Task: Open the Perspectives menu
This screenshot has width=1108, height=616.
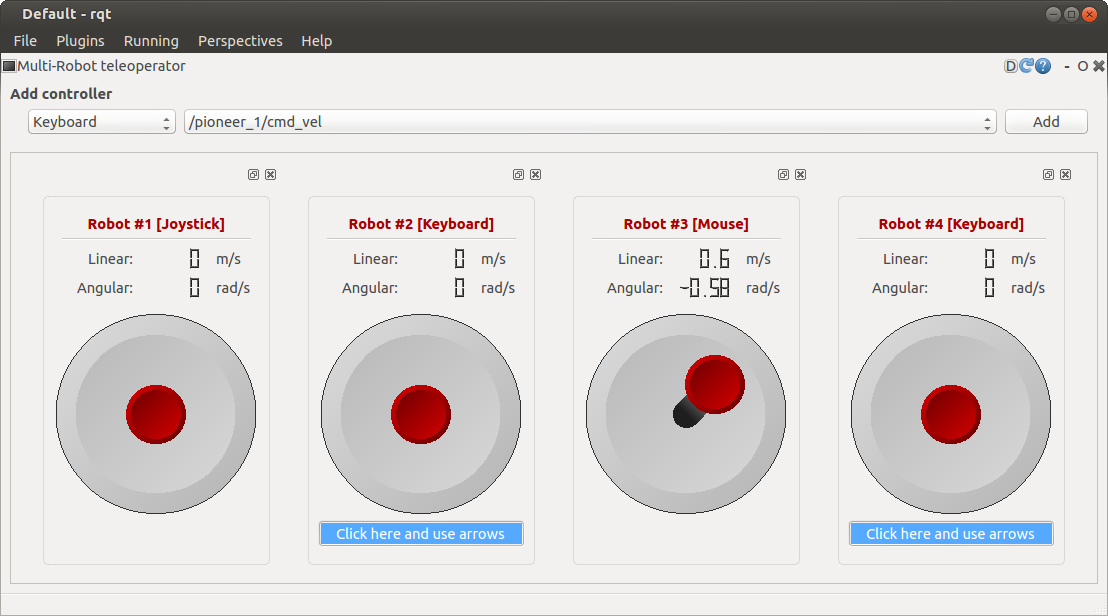Action: pyautogui.click(x=240, y=41)
